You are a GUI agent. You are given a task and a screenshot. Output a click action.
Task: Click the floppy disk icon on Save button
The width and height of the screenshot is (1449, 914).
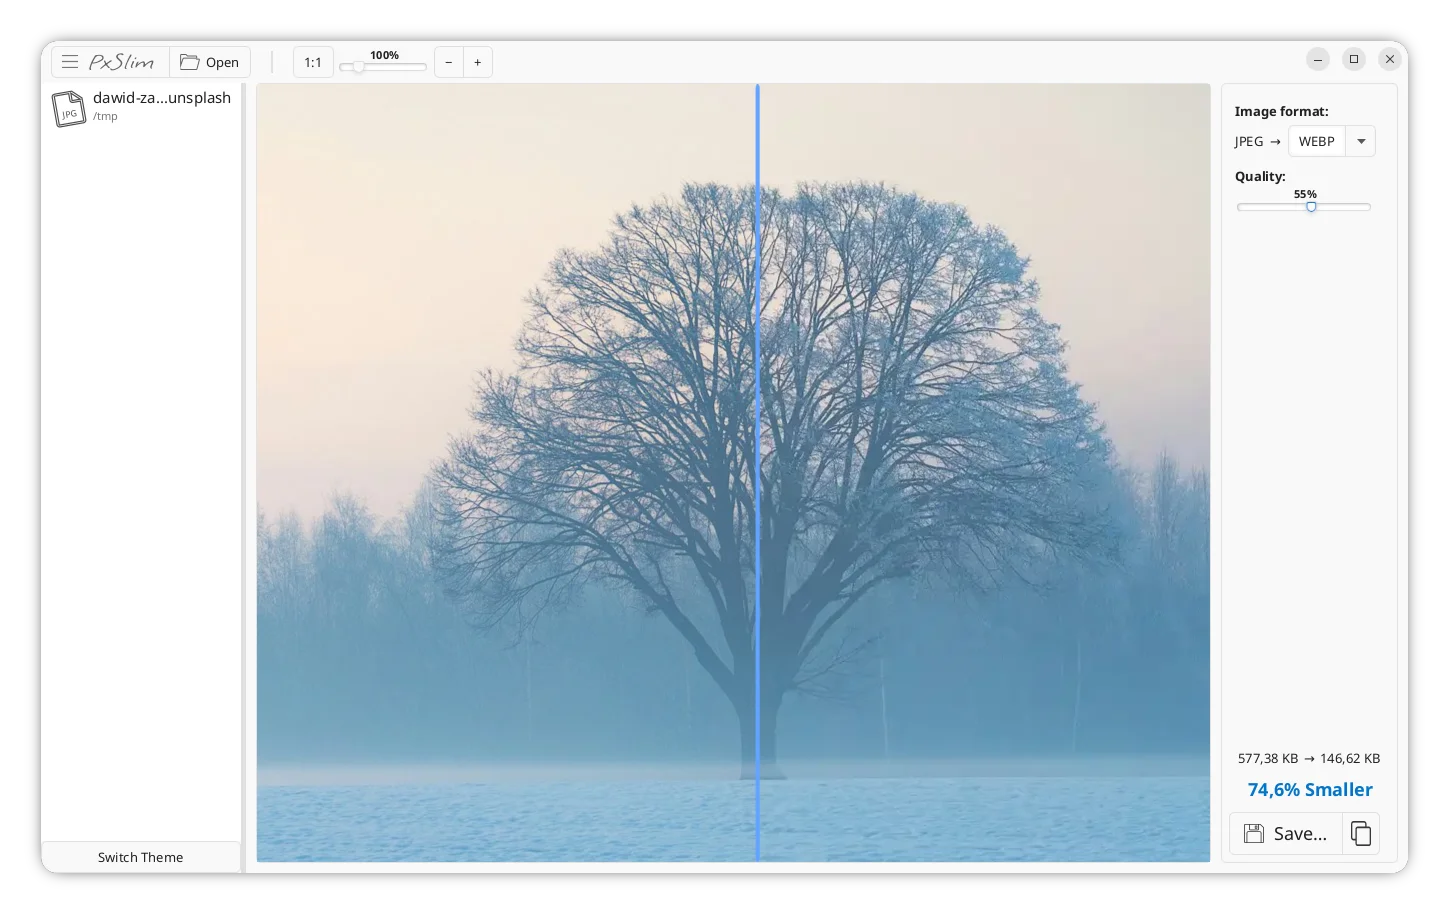point(1253,833)
